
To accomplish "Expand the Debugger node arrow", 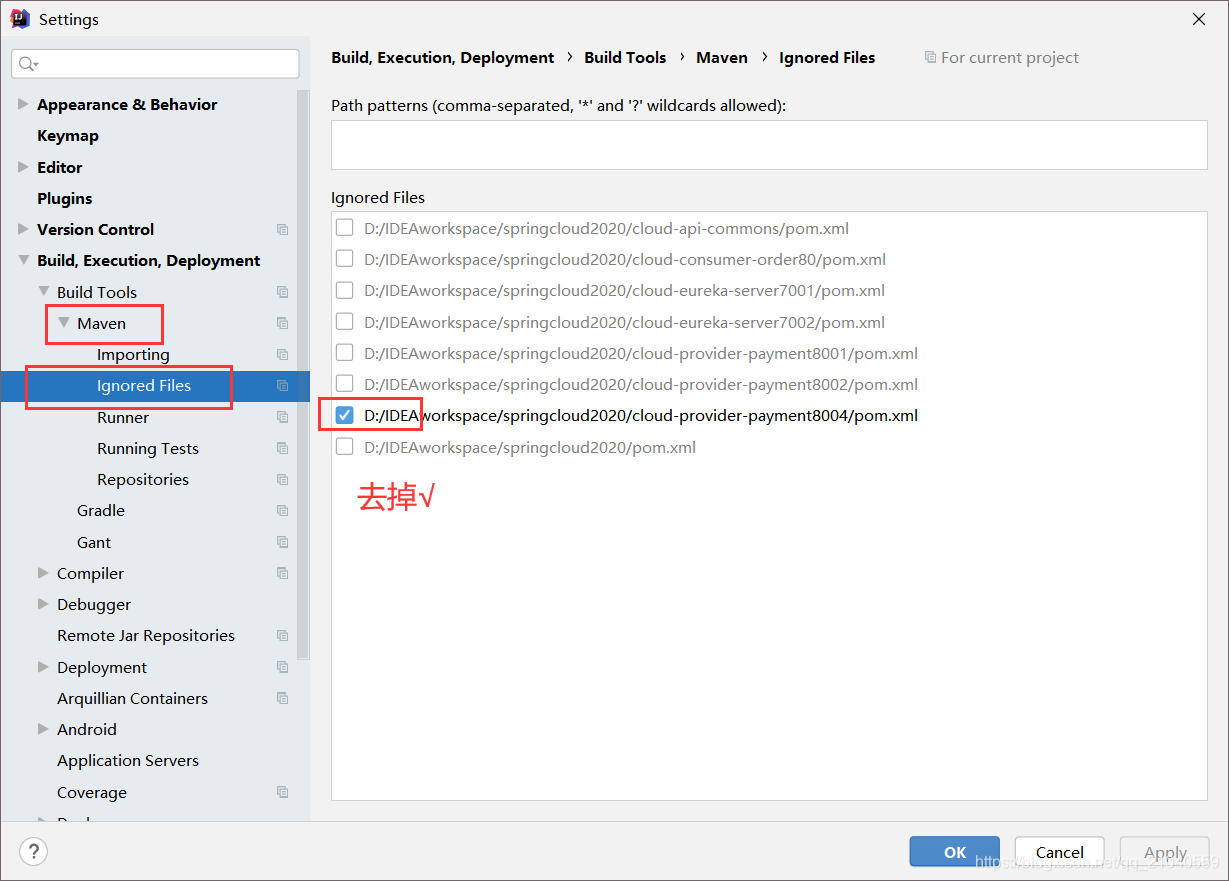I will click(43, 604).
